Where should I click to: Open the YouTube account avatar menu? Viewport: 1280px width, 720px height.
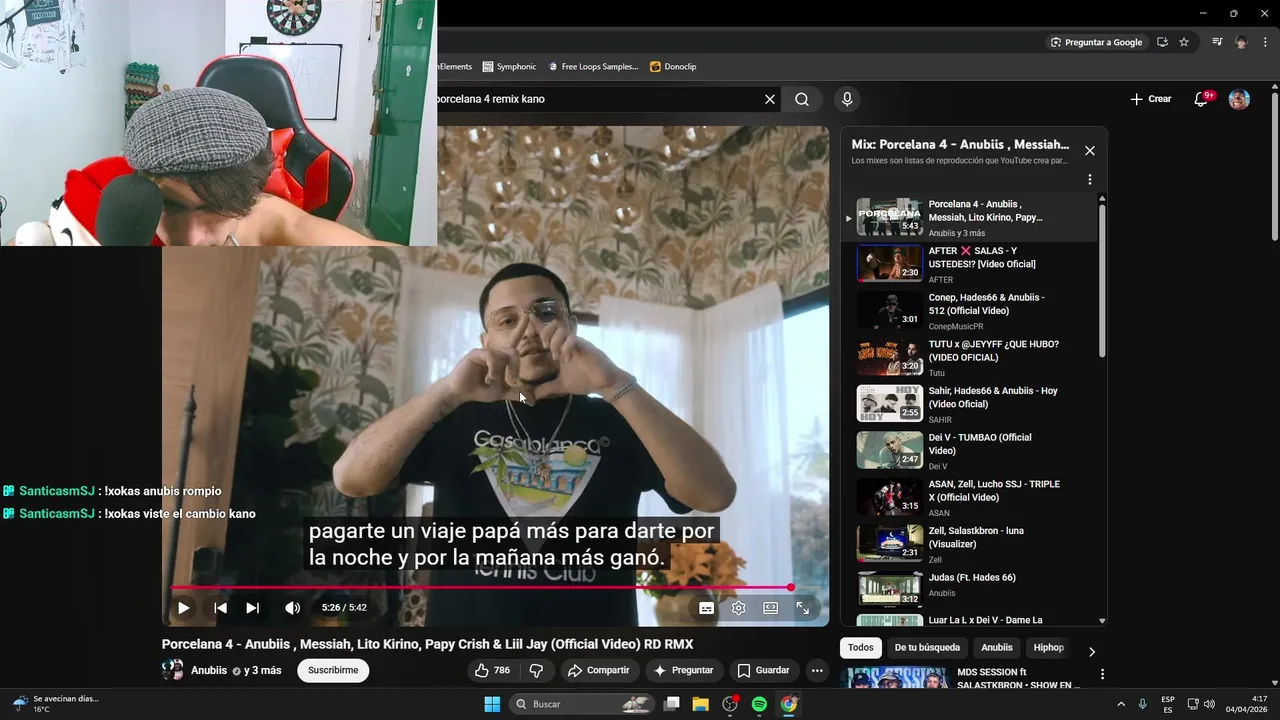coord(1239,99)
